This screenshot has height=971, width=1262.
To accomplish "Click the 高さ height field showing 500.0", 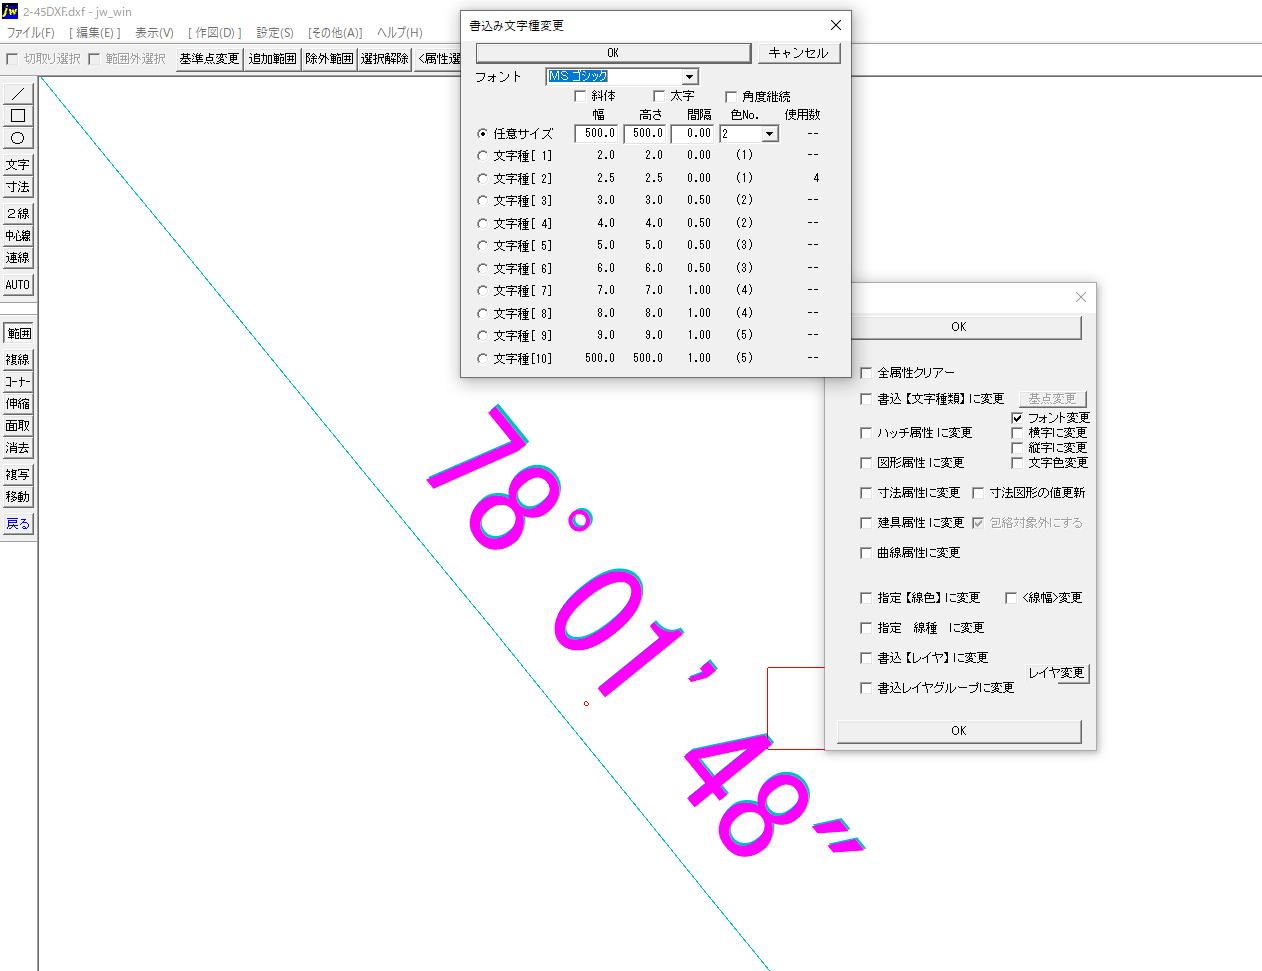I will pyautogui.click(x=646, y=134).
